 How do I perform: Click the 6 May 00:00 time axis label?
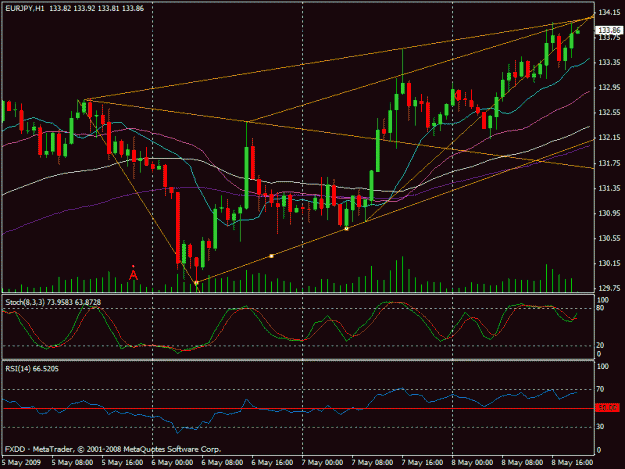click(172, 463)
